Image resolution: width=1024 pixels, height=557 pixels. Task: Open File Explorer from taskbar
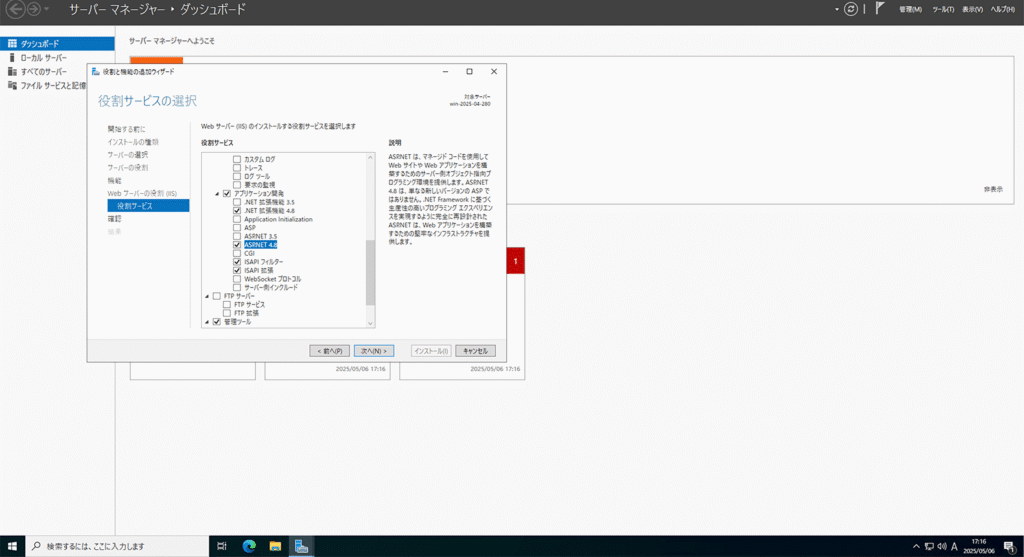(275, 546)
